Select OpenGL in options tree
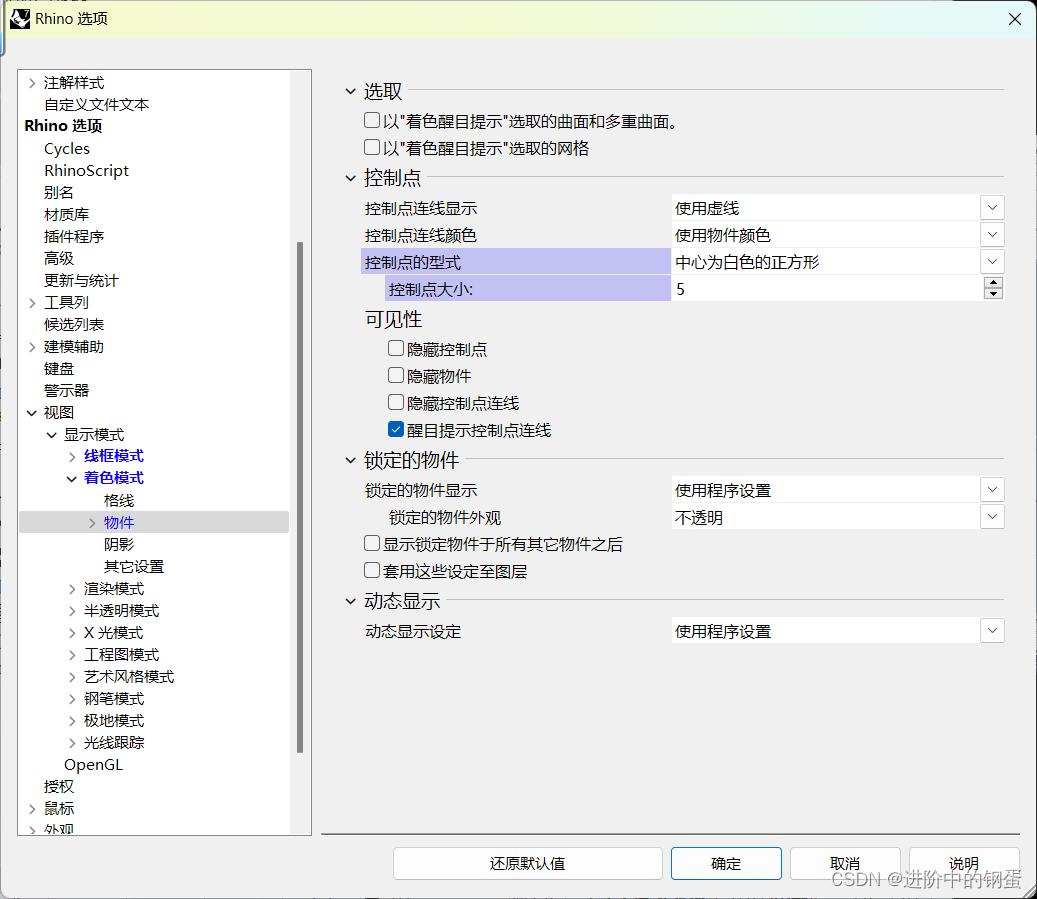The image size is (1037, 899). pyautogui.click(x=93, y=765)
